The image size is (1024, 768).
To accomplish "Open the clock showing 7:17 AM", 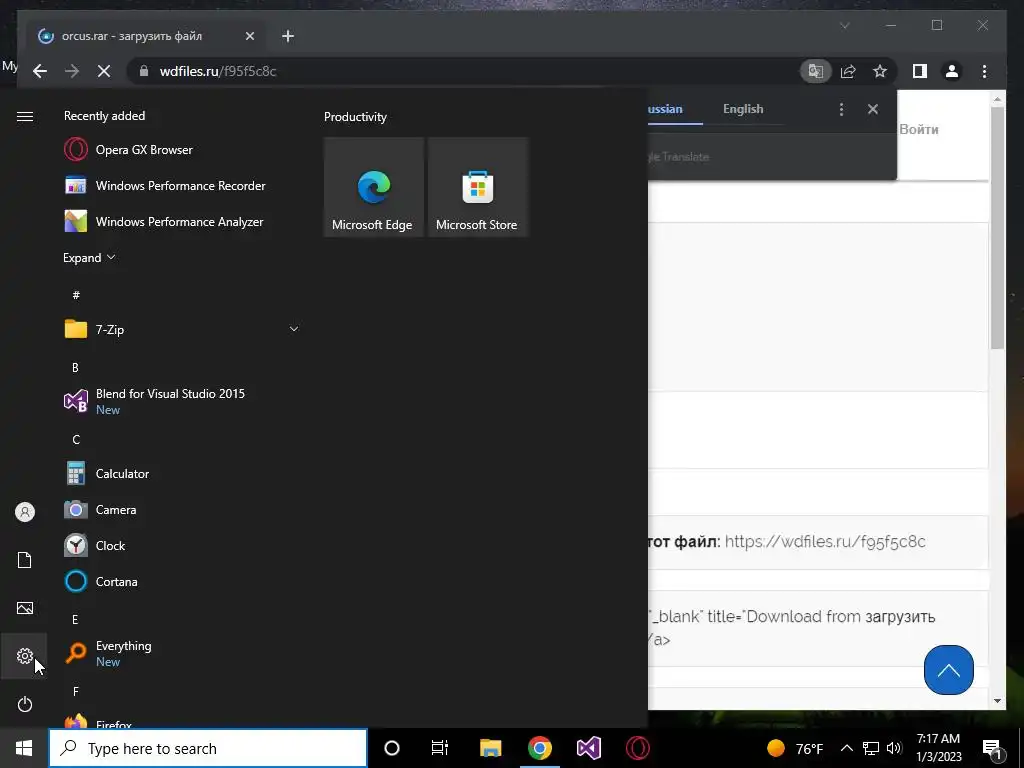I will (938, 748).
